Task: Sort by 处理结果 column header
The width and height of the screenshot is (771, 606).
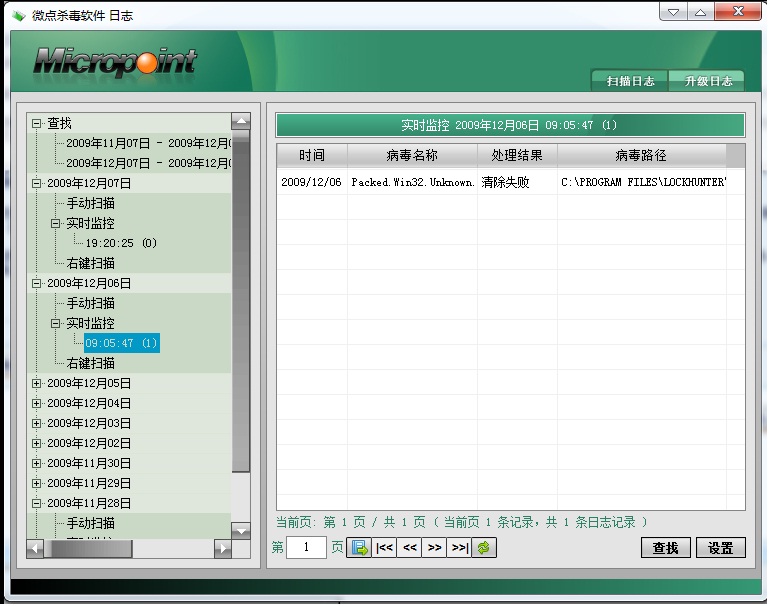Action: click(517, 155)
